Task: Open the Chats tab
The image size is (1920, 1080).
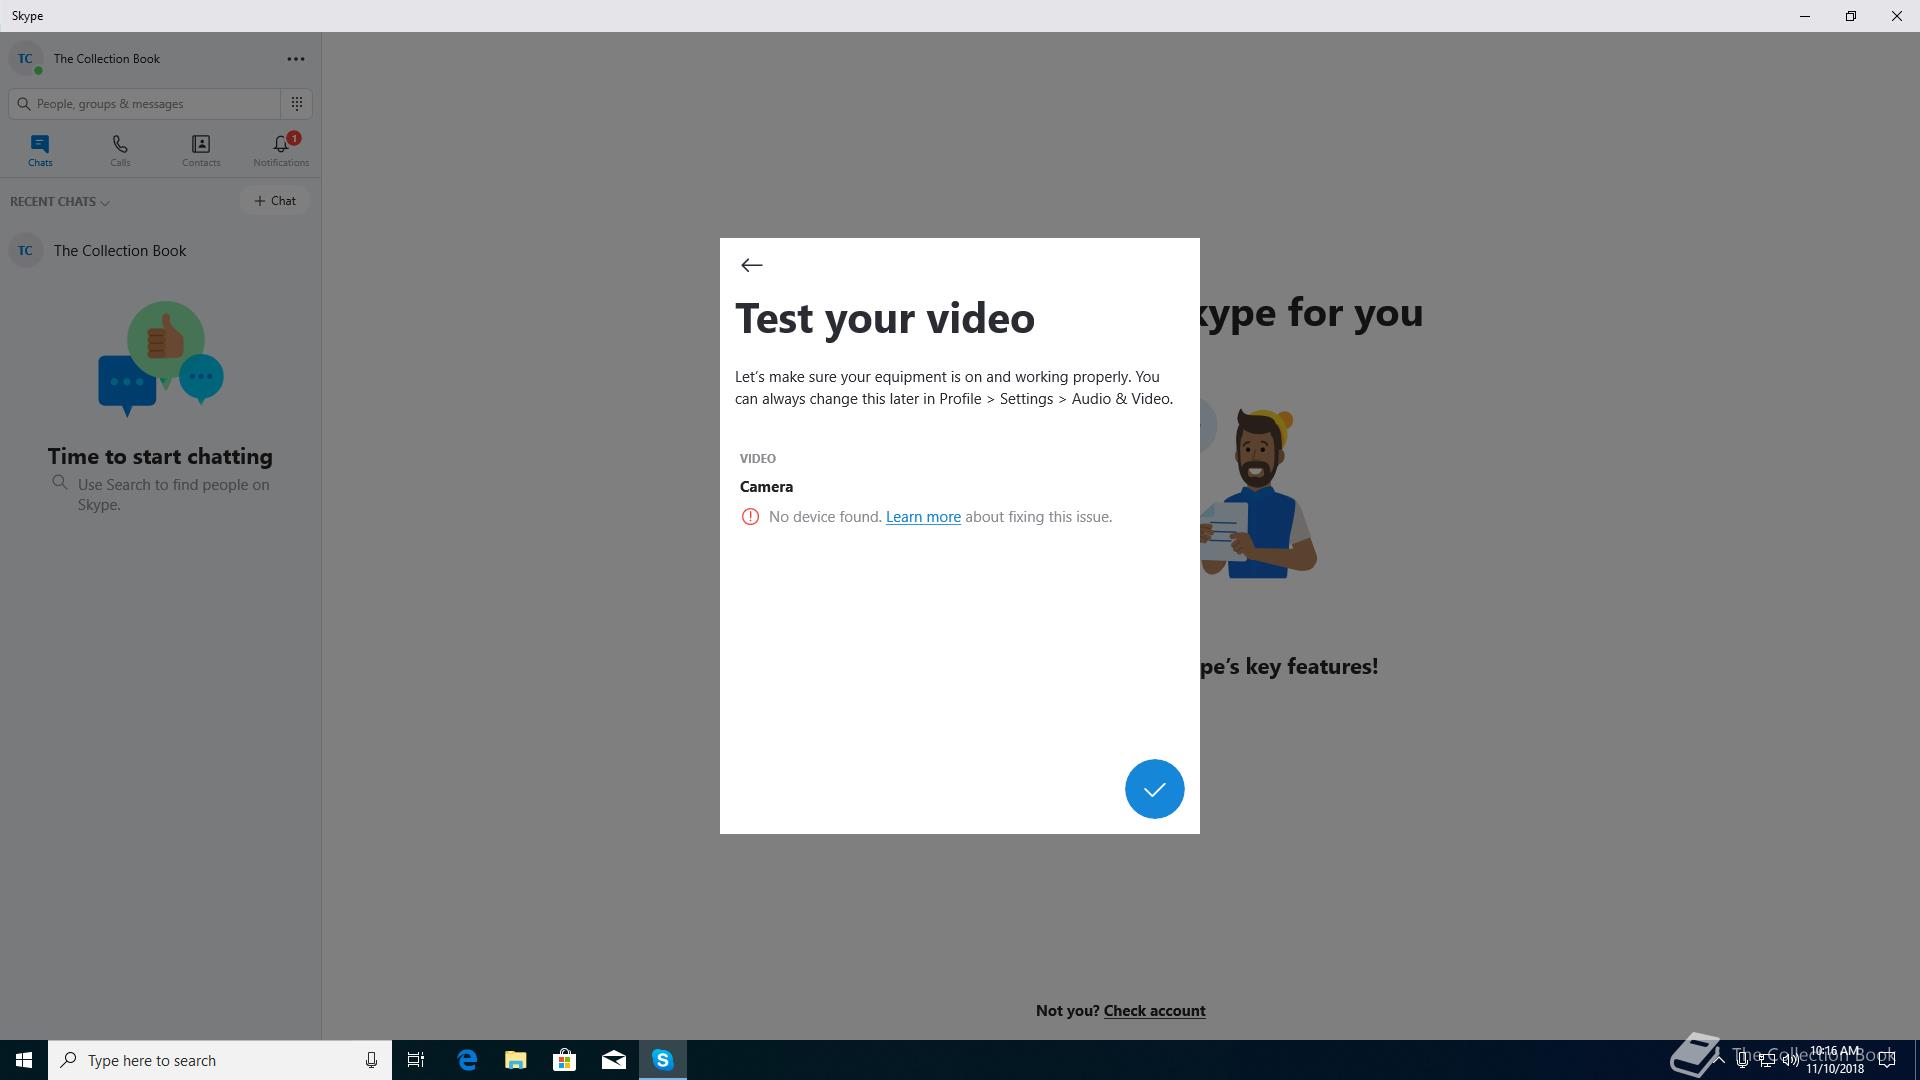Action: point(40,151)
